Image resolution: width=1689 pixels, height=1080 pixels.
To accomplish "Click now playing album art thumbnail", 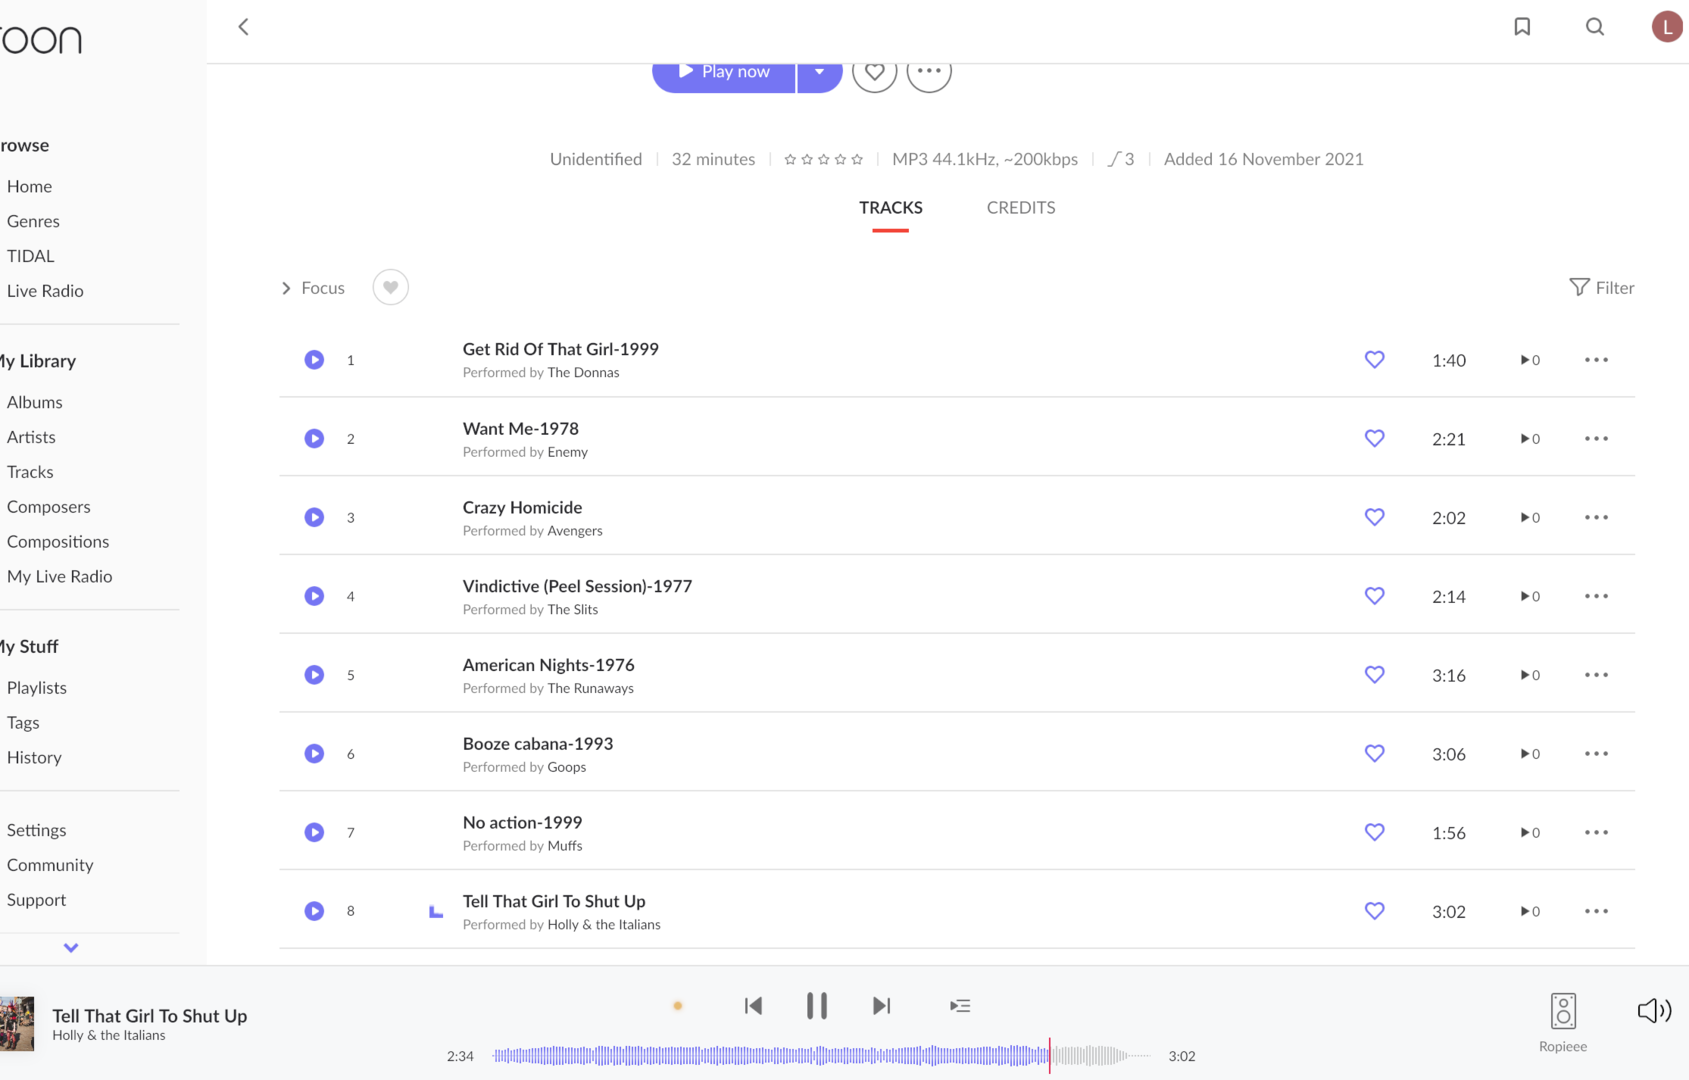I will click(17, 1024).
